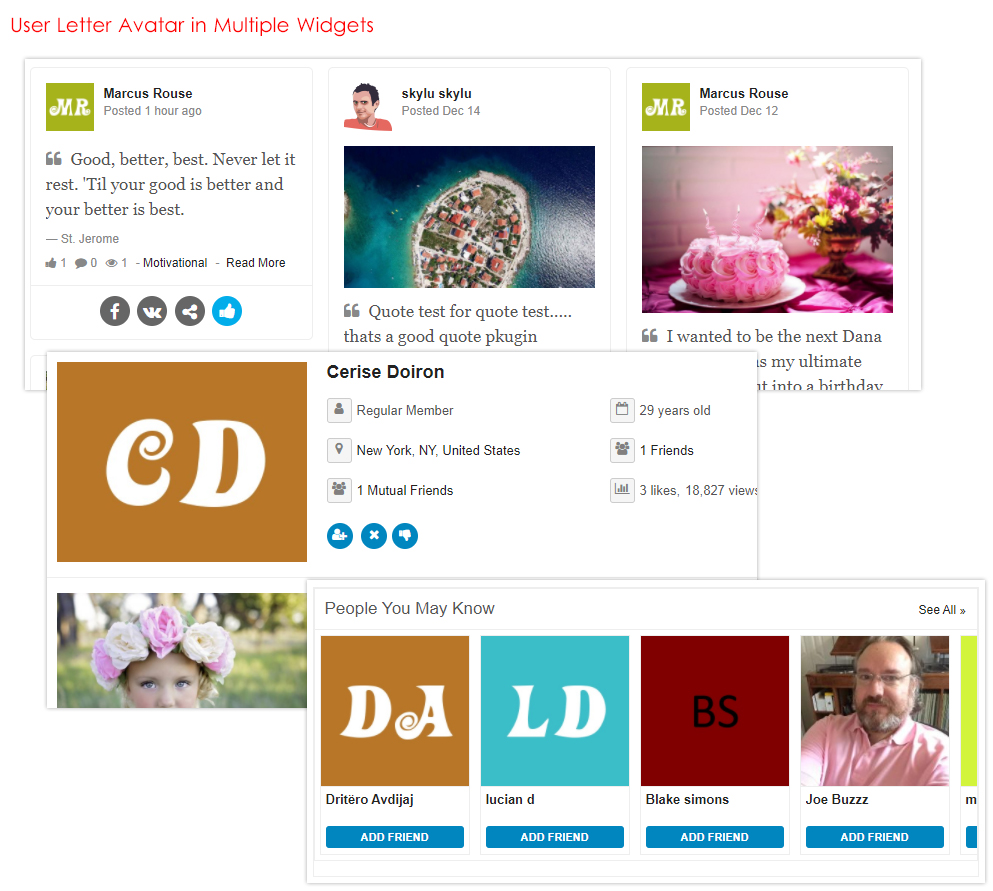
Task: Add Blake simons as friend
Action: (714, 837)
